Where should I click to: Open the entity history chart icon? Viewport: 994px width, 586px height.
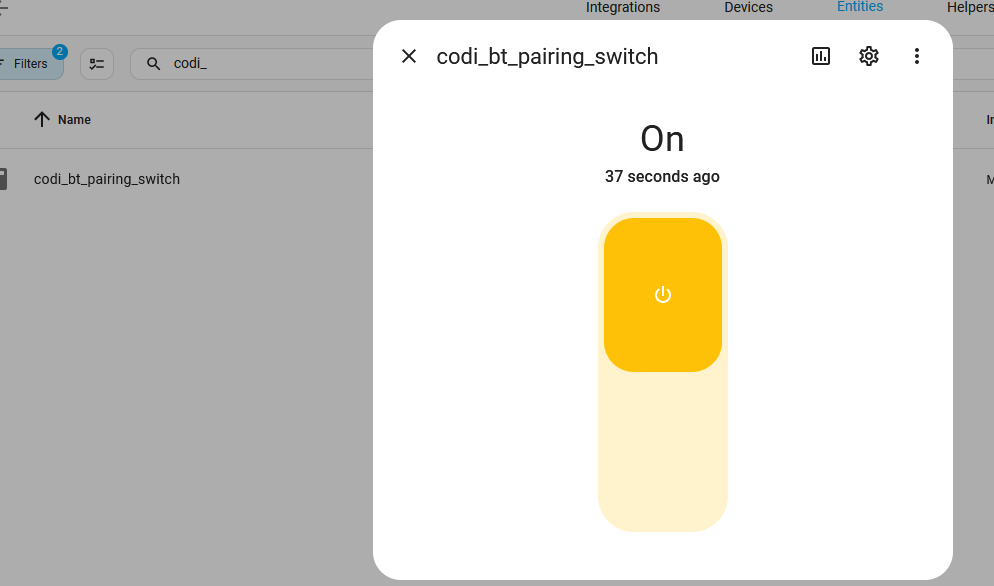coord(820,56)
